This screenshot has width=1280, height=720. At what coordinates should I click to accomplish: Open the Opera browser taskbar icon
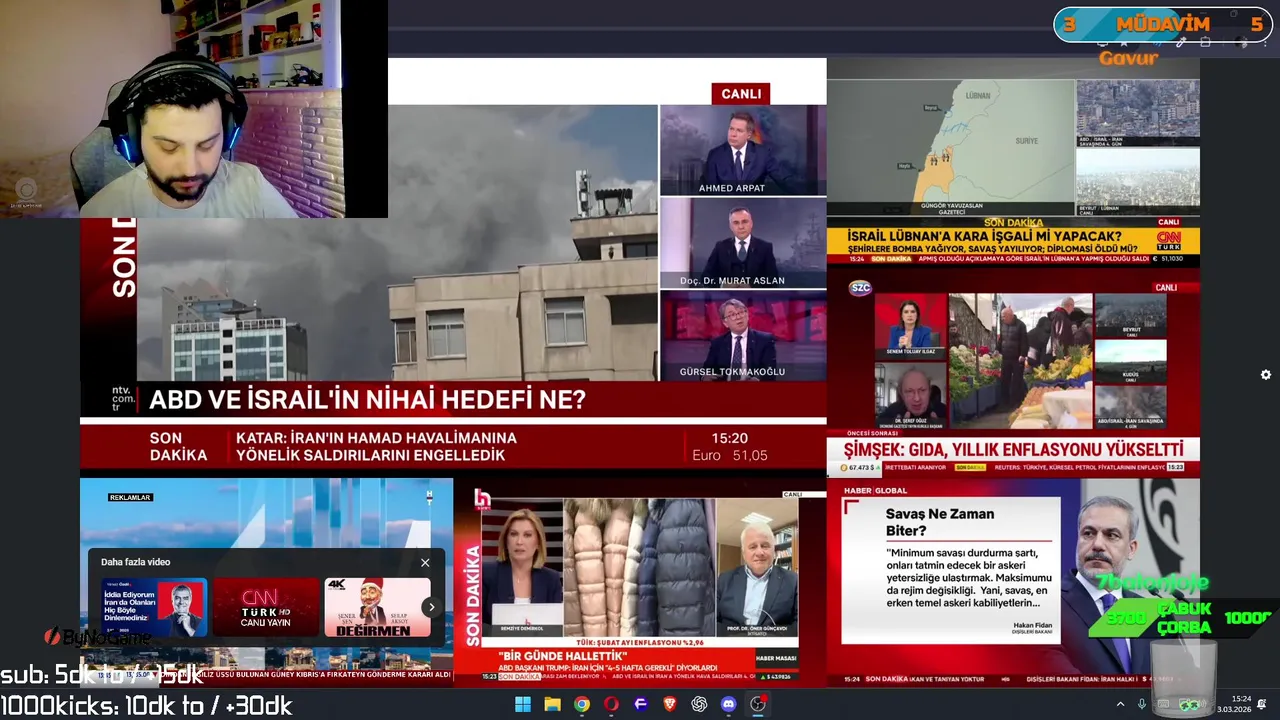click(x=611, y=704)
